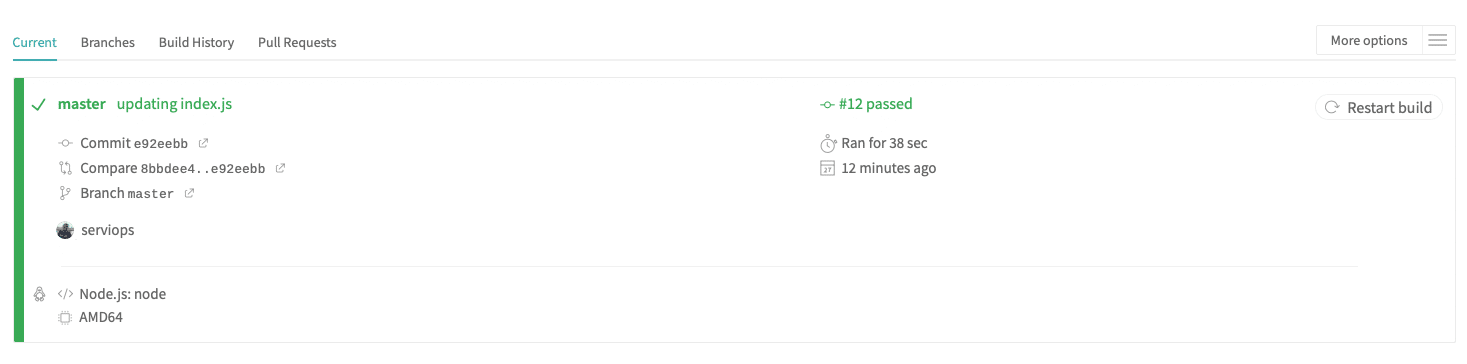Click the Linux penguin OS icon
Screen dimensions: 1467x364
click(39, 294)
